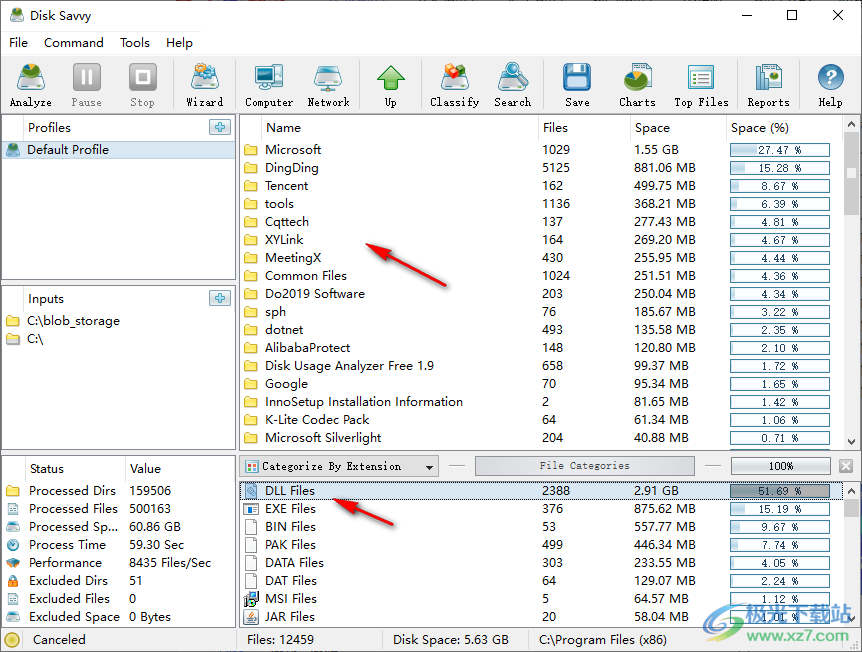Select the BIN Files category row
This screenshot has height=652, width=862.
click(541, 527)
